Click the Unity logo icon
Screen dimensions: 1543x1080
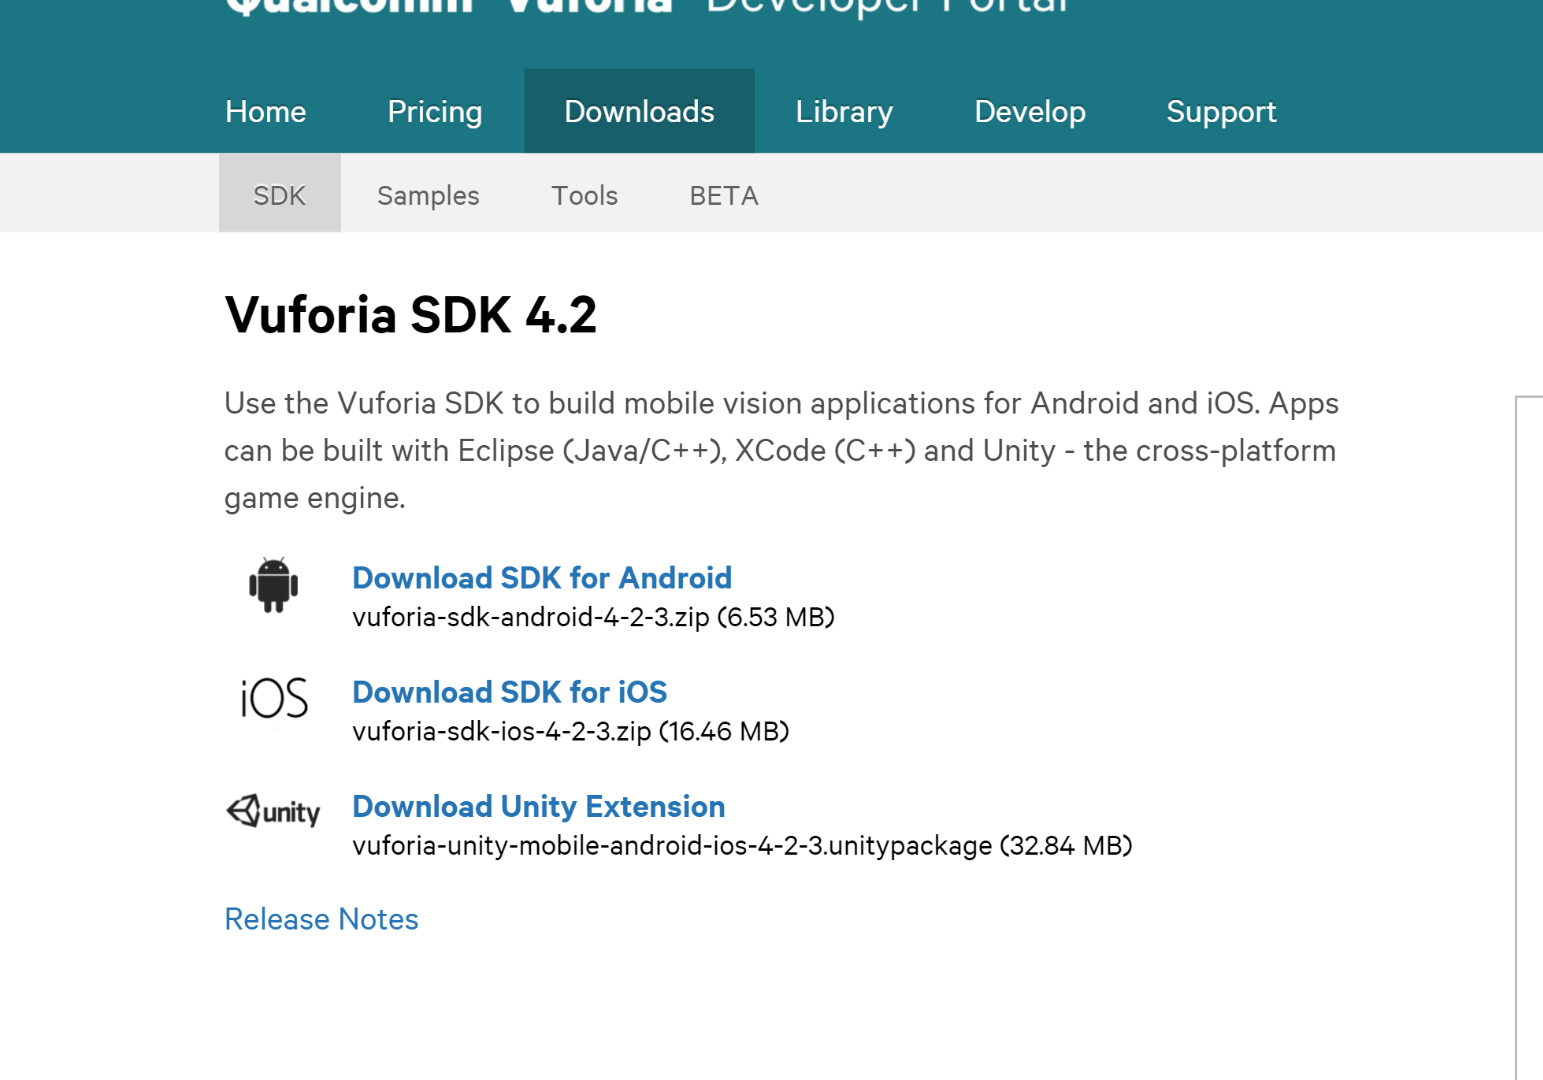click(x=273, y=811)
